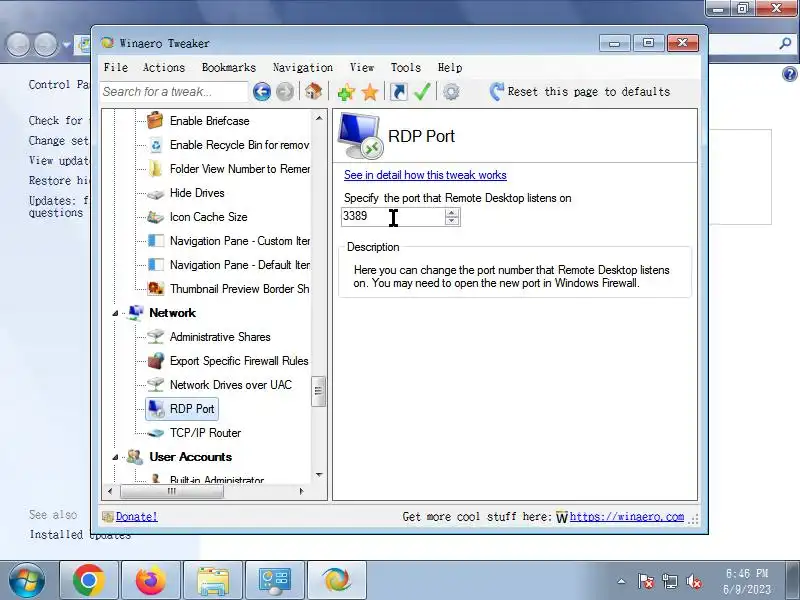Open See in detail how this tweak works
The image size is (800, 600).
coord(425,175)
